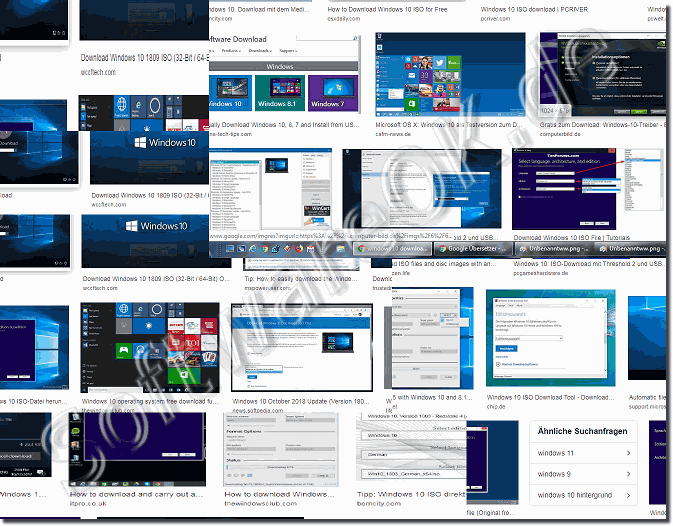Open the itpro.co.uk source link
The width and height of the screenshot is (673, 526).
(x=88, y=504)
